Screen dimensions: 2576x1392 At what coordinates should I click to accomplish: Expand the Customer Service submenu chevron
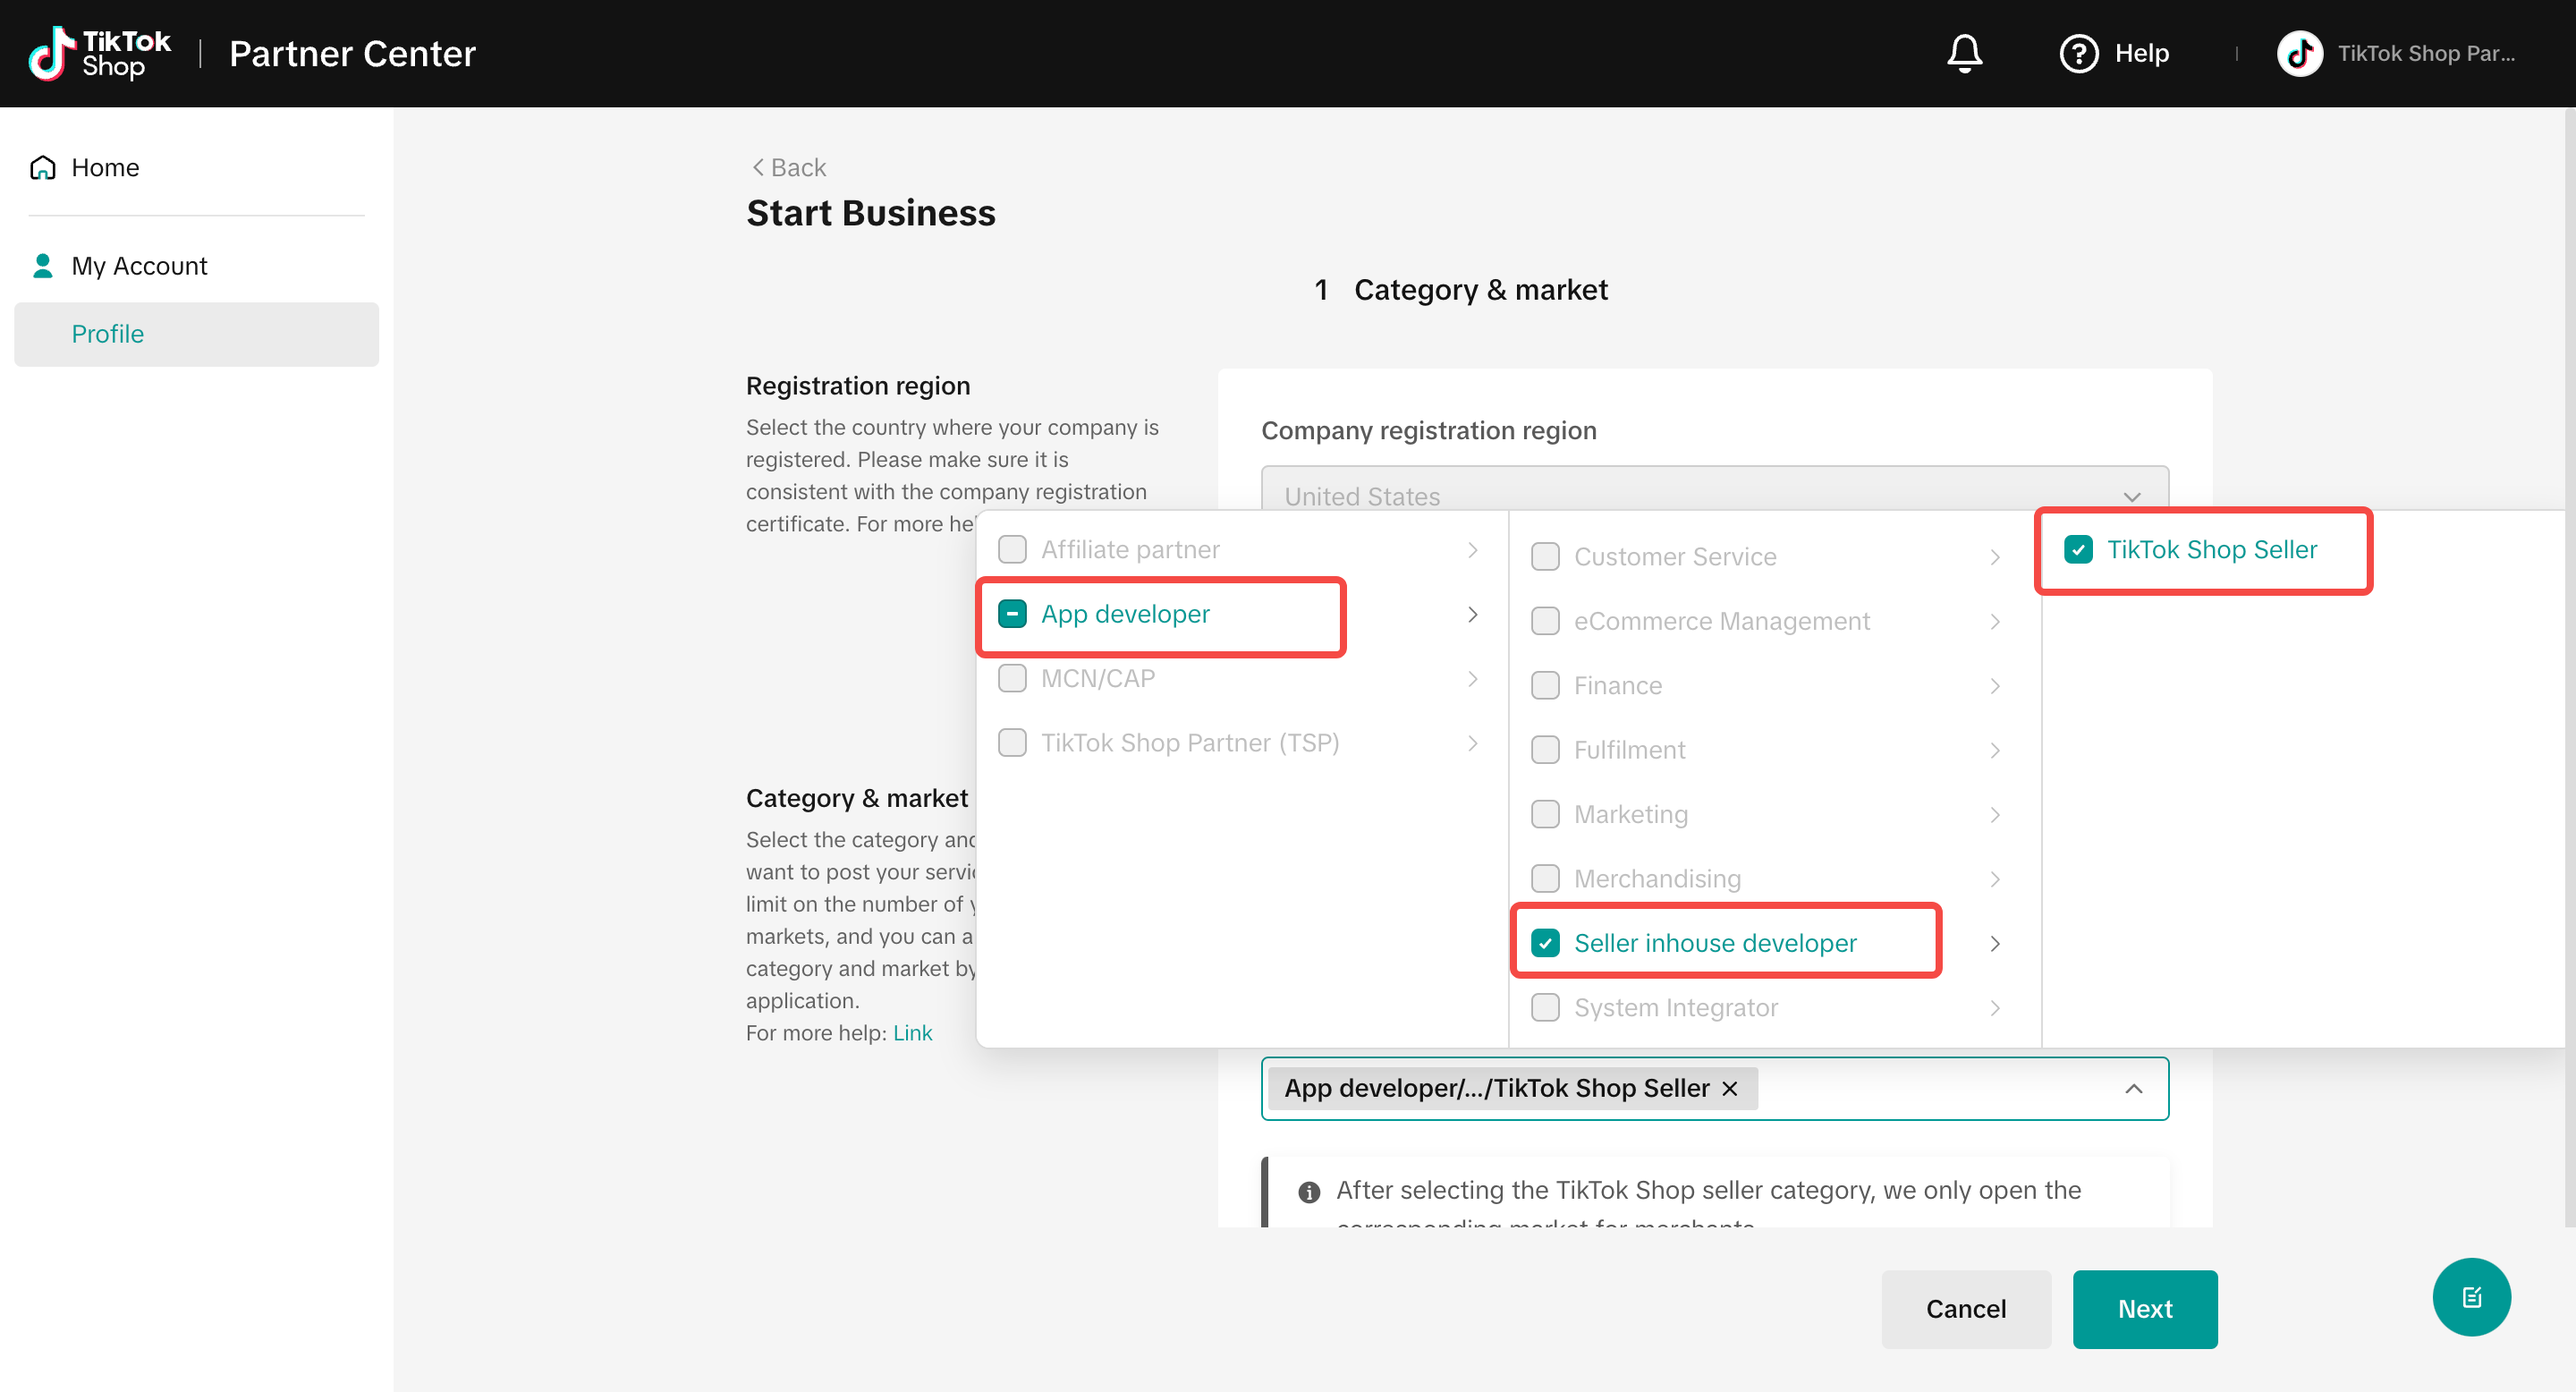(x=1995, y=557)
